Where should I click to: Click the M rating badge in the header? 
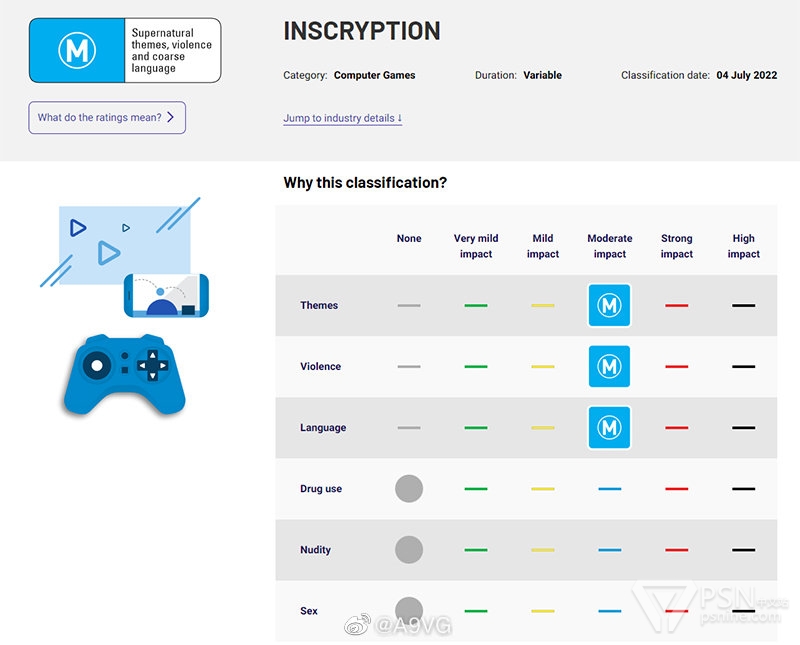click(x=77, y=49)
